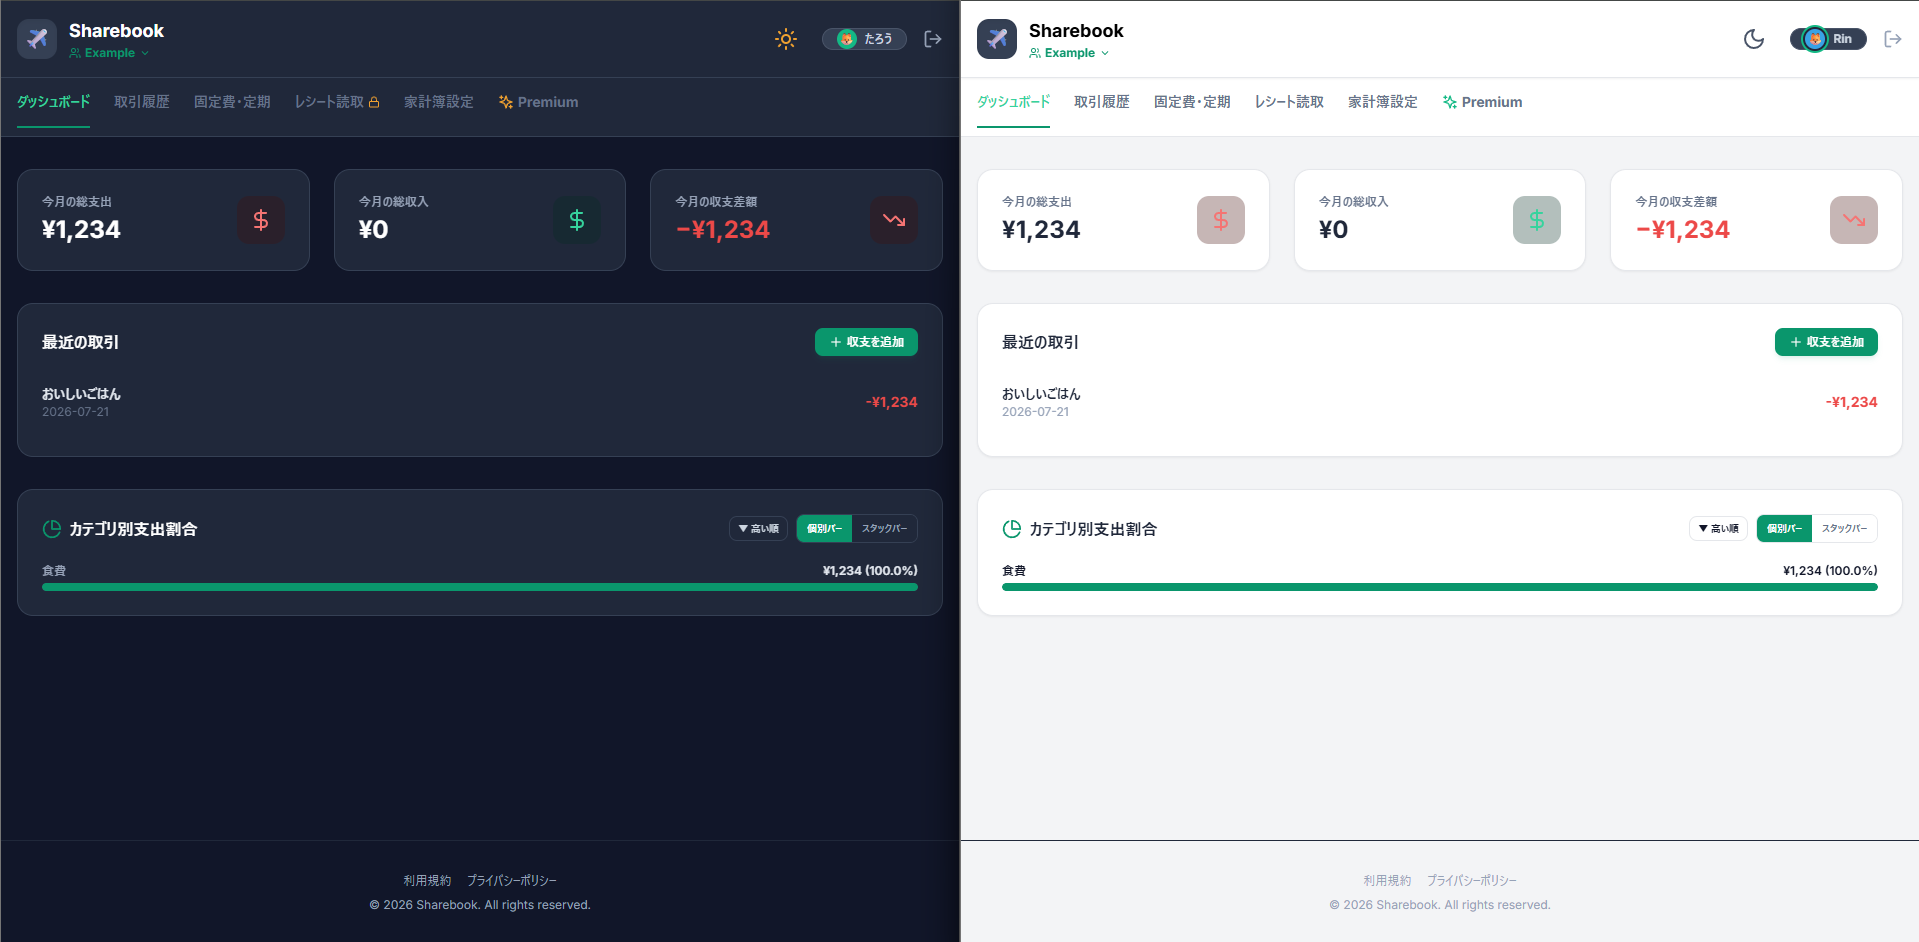Viewport: 1919px width, 942px height.
Task: Click the pie chart icon in dark window
Action: (x=52, y=529)
